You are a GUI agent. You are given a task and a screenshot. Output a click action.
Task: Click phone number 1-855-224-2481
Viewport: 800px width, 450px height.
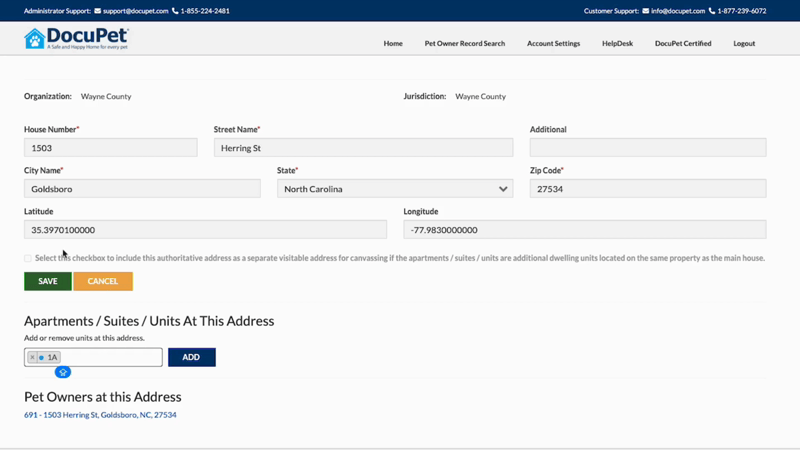point(205,11)
